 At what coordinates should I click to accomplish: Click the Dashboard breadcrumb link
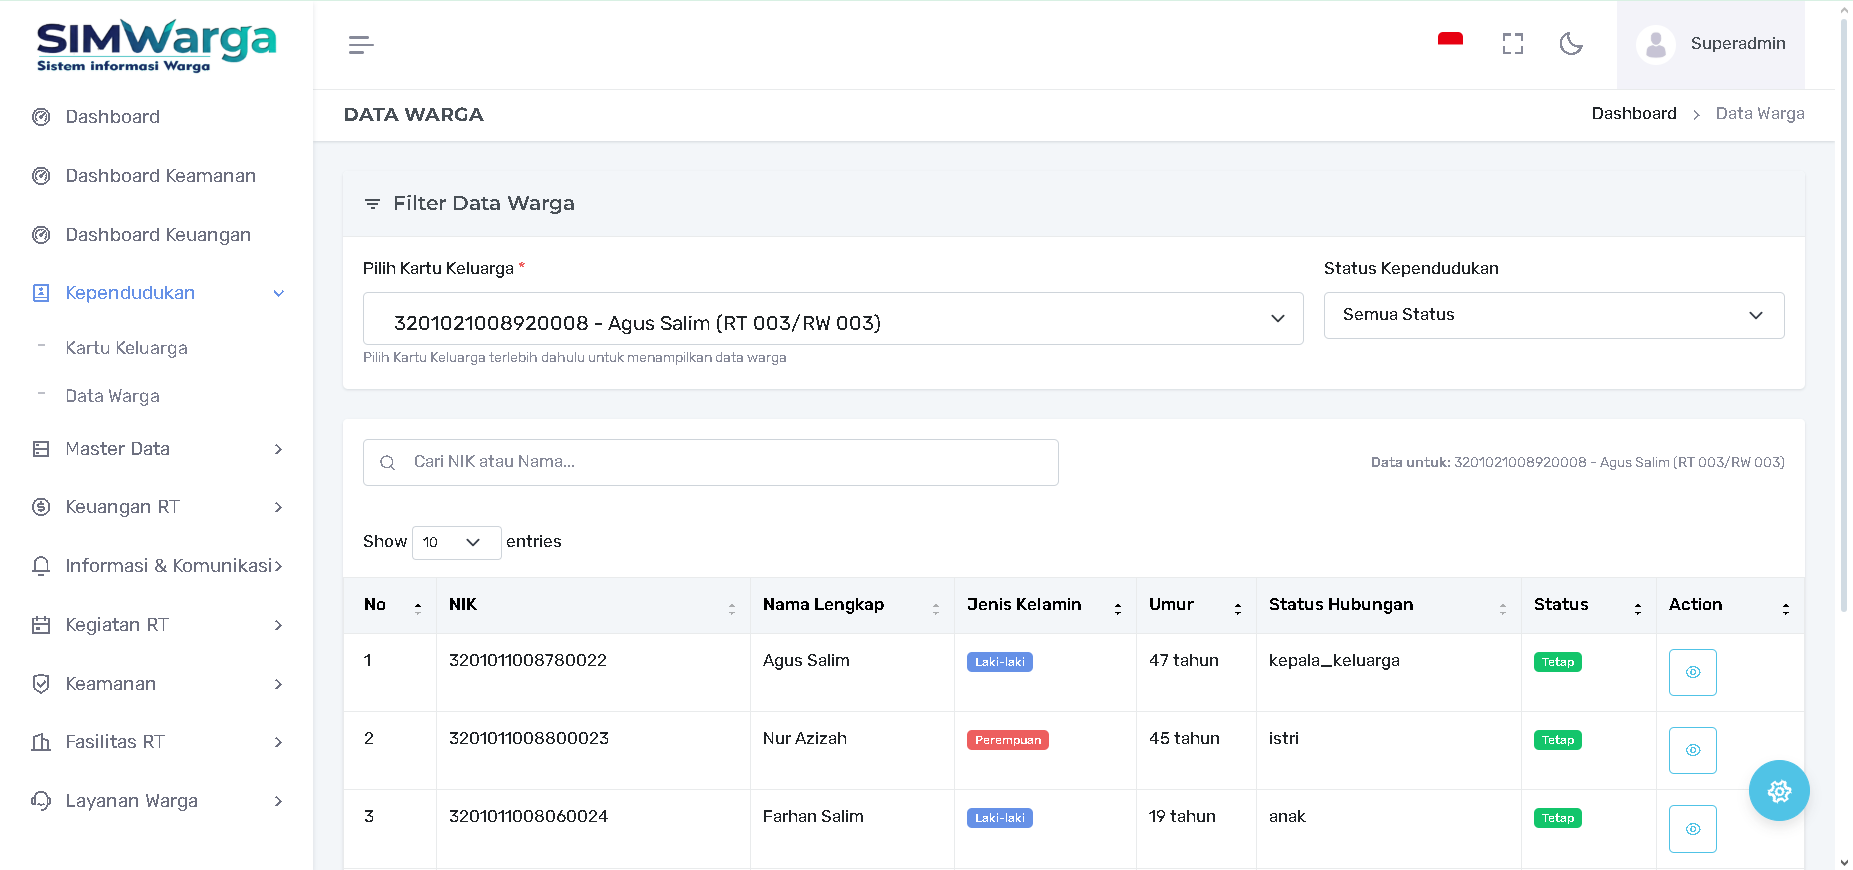click(1633, 114)
